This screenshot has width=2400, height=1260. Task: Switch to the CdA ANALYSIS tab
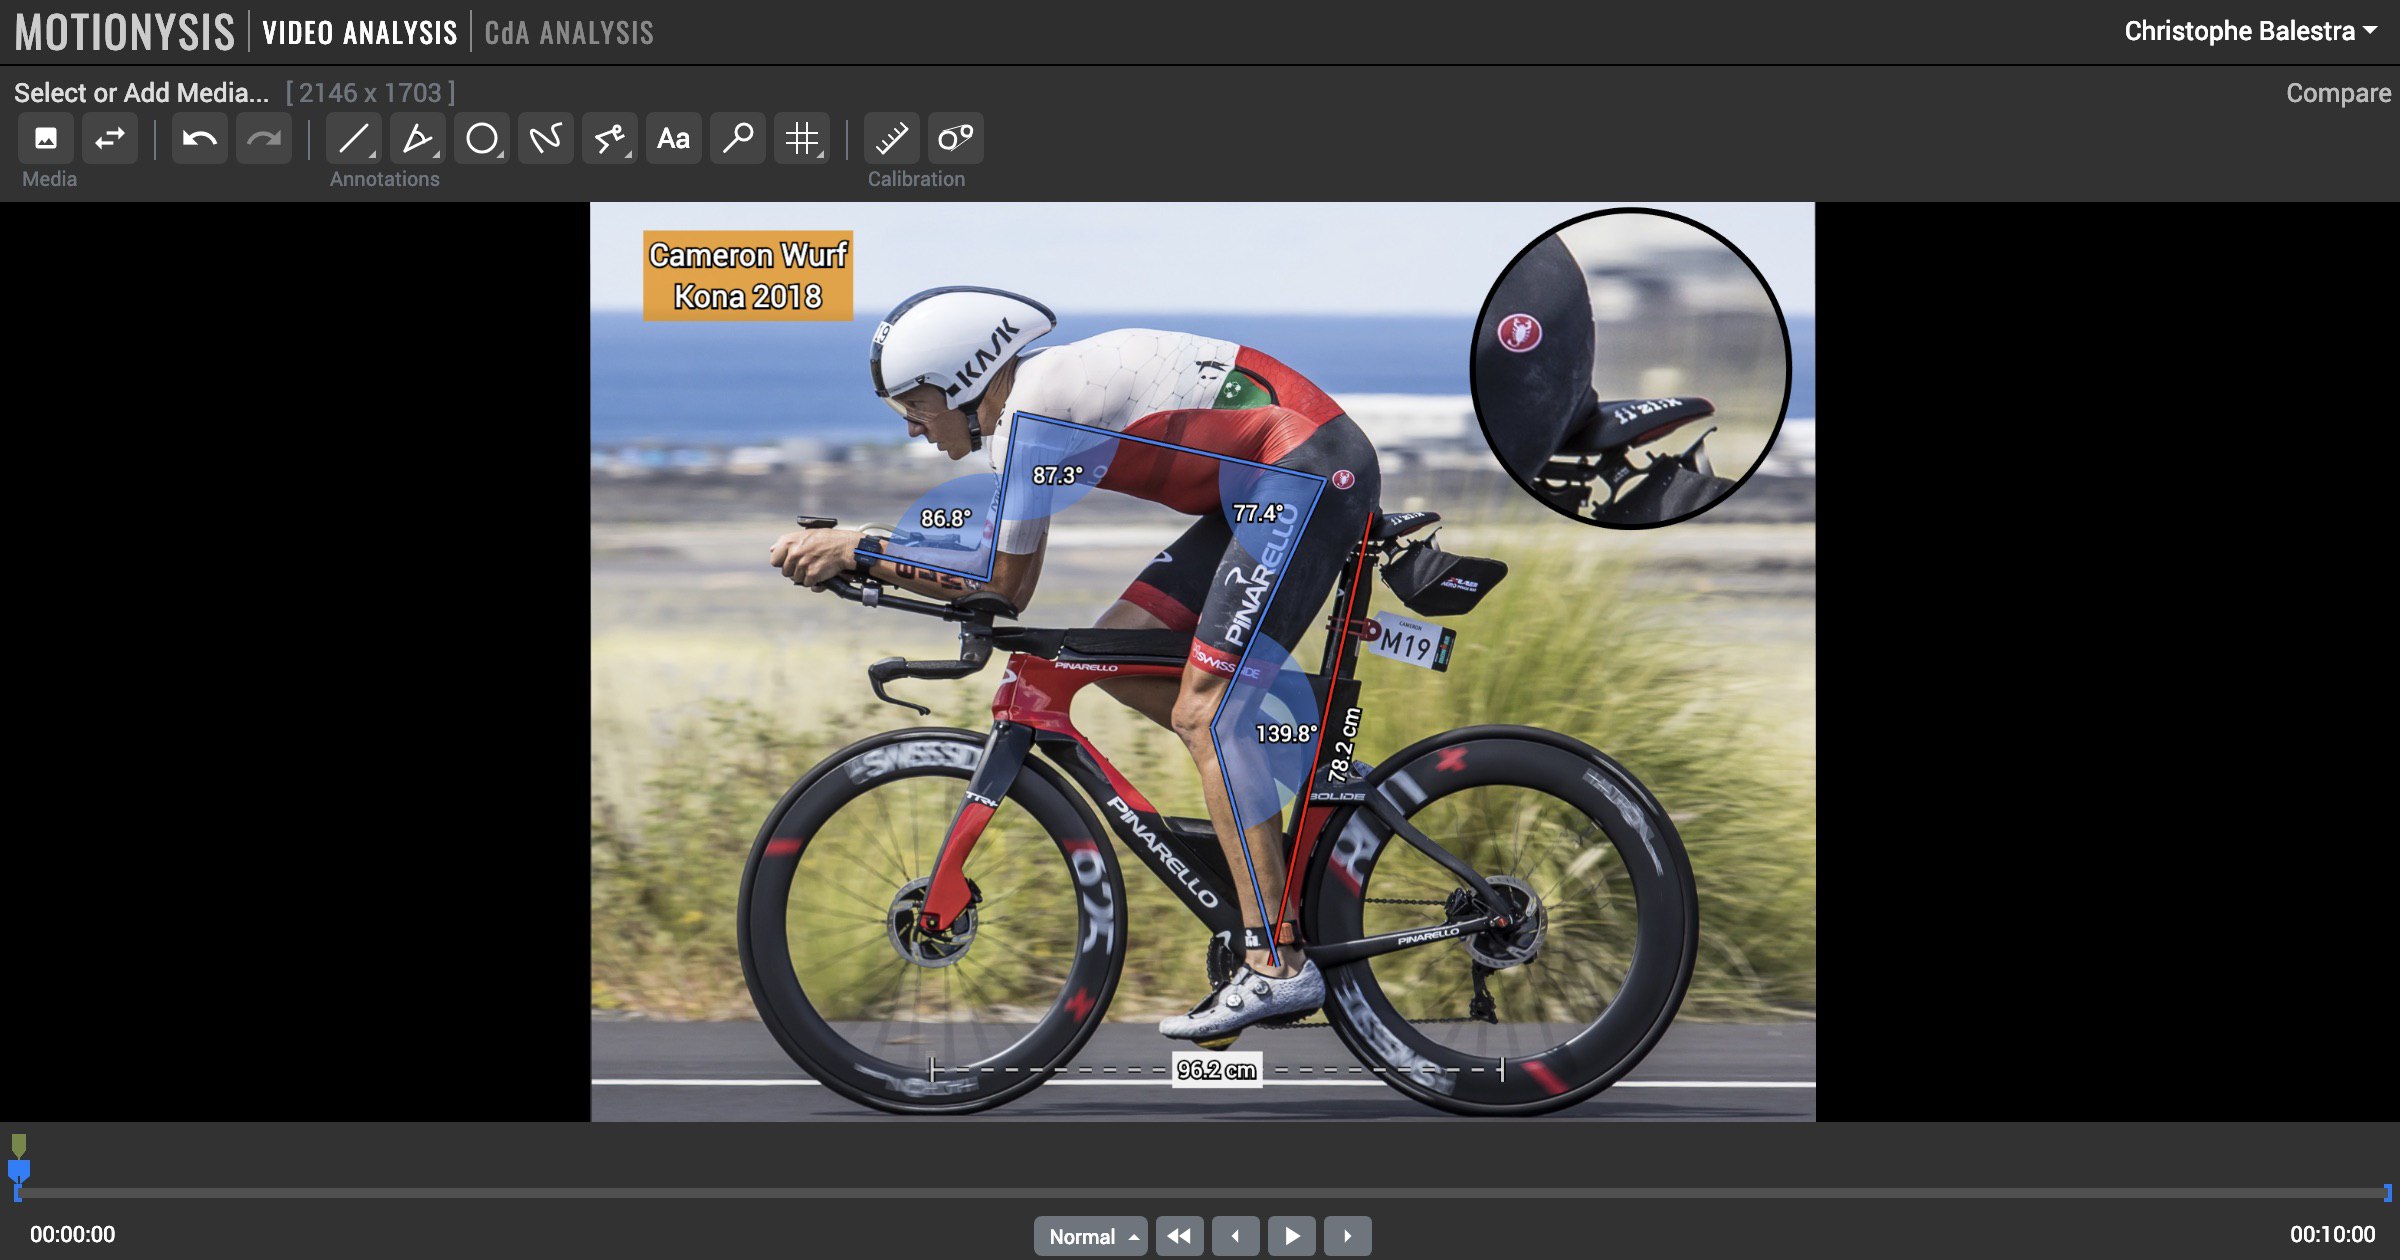point(569,33)
